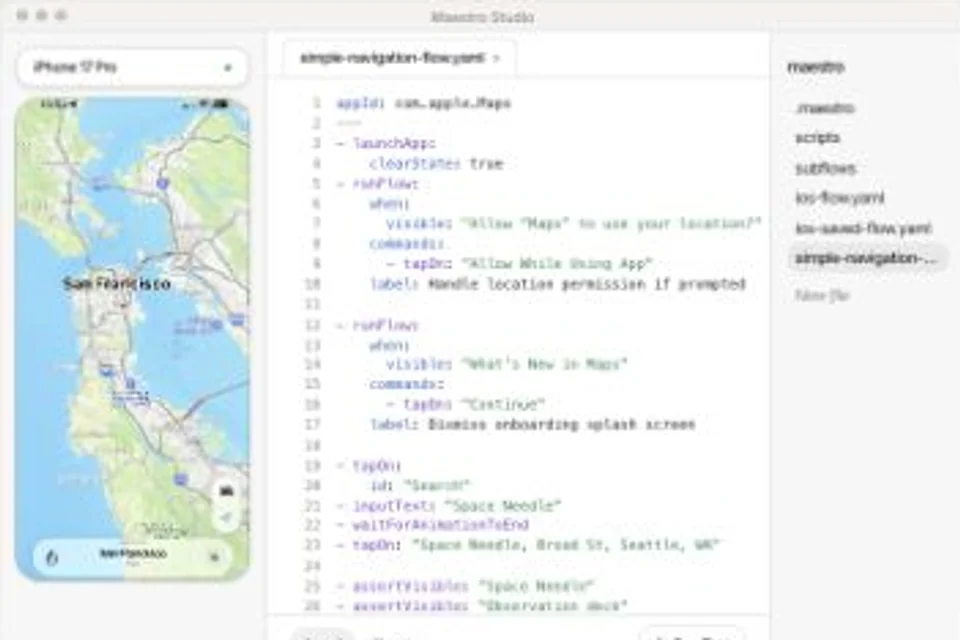The height and width of the screenshot is (640, 960).
Task: Click the "Handle location permission if prompted" label line
Action: (x=557, y=284)
